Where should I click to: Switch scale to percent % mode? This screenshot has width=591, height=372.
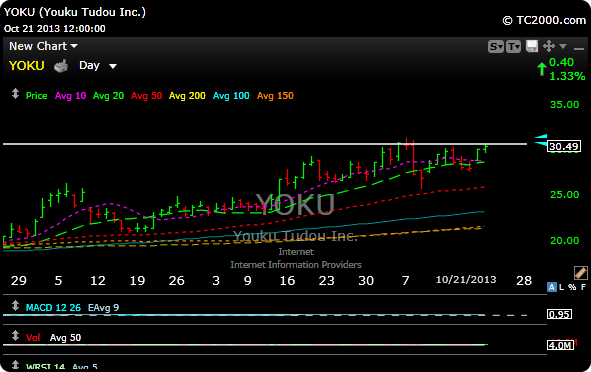point(572,287)
